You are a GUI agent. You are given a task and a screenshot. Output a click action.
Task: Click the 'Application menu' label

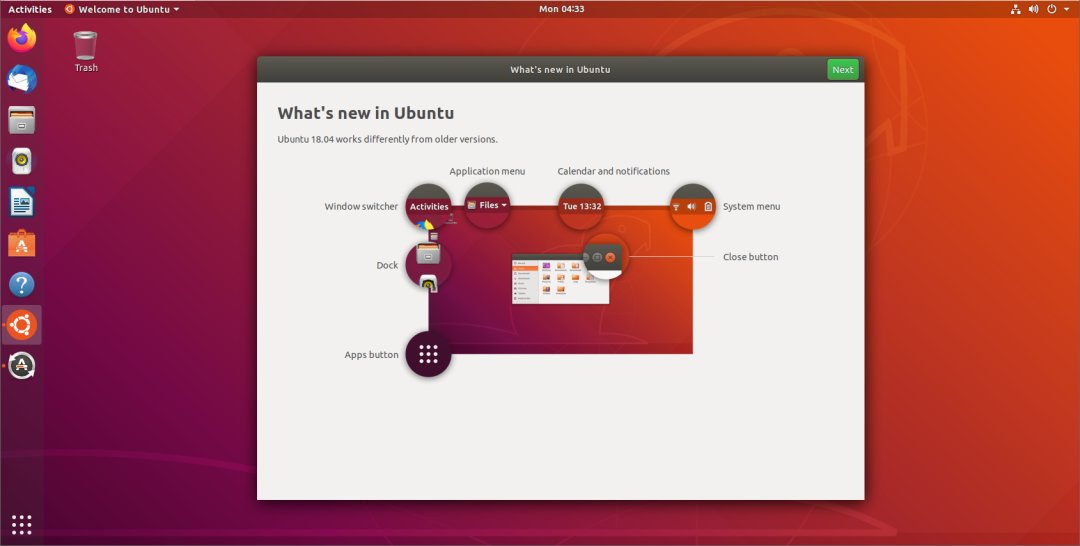point(487,171)
